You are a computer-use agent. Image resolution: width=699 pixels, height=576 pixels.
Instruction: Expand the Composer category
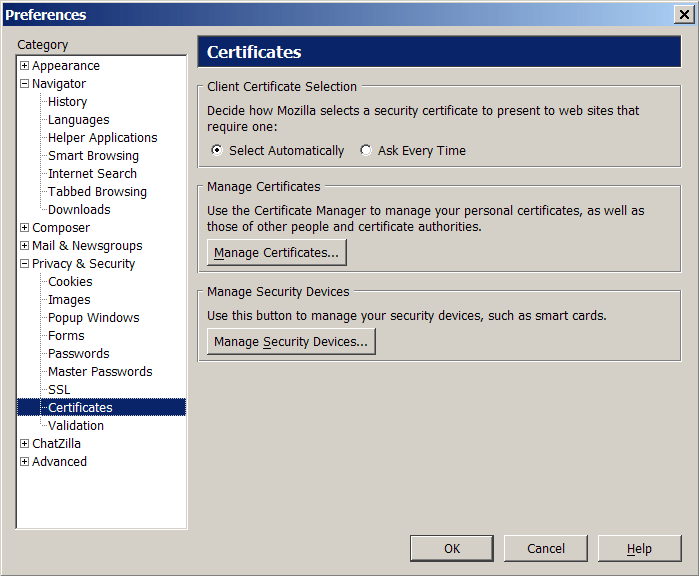click(x=25, y=227)
